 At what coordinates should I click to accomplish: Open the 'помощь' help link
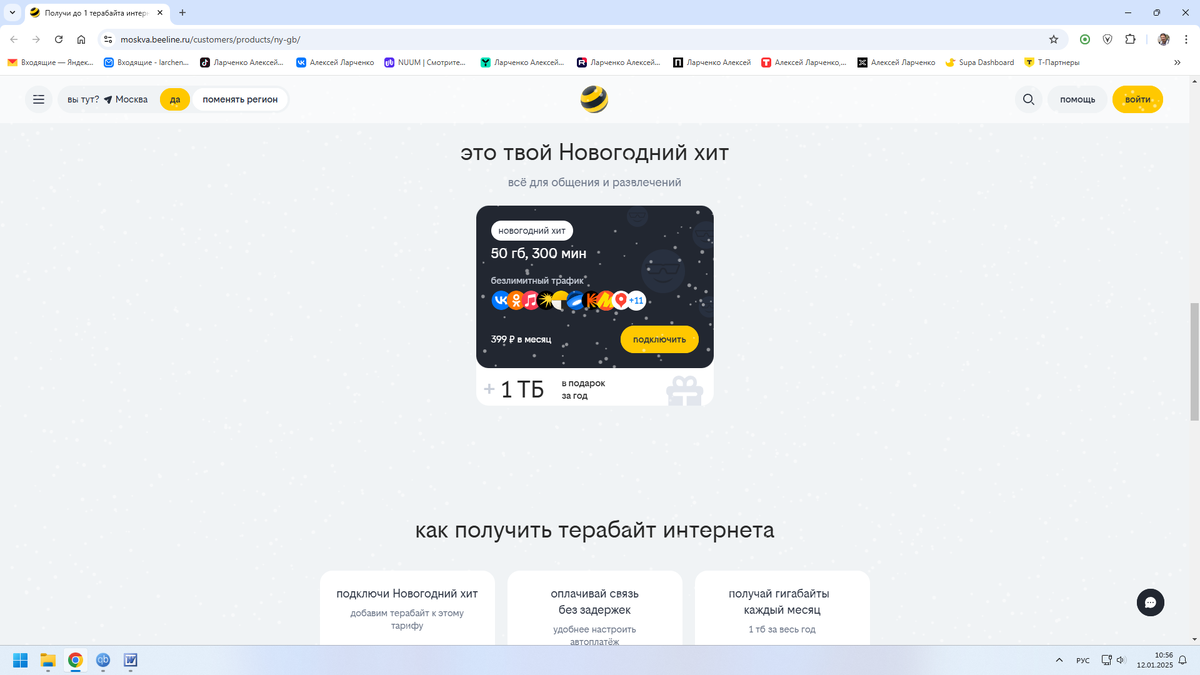coord(1077,100)
